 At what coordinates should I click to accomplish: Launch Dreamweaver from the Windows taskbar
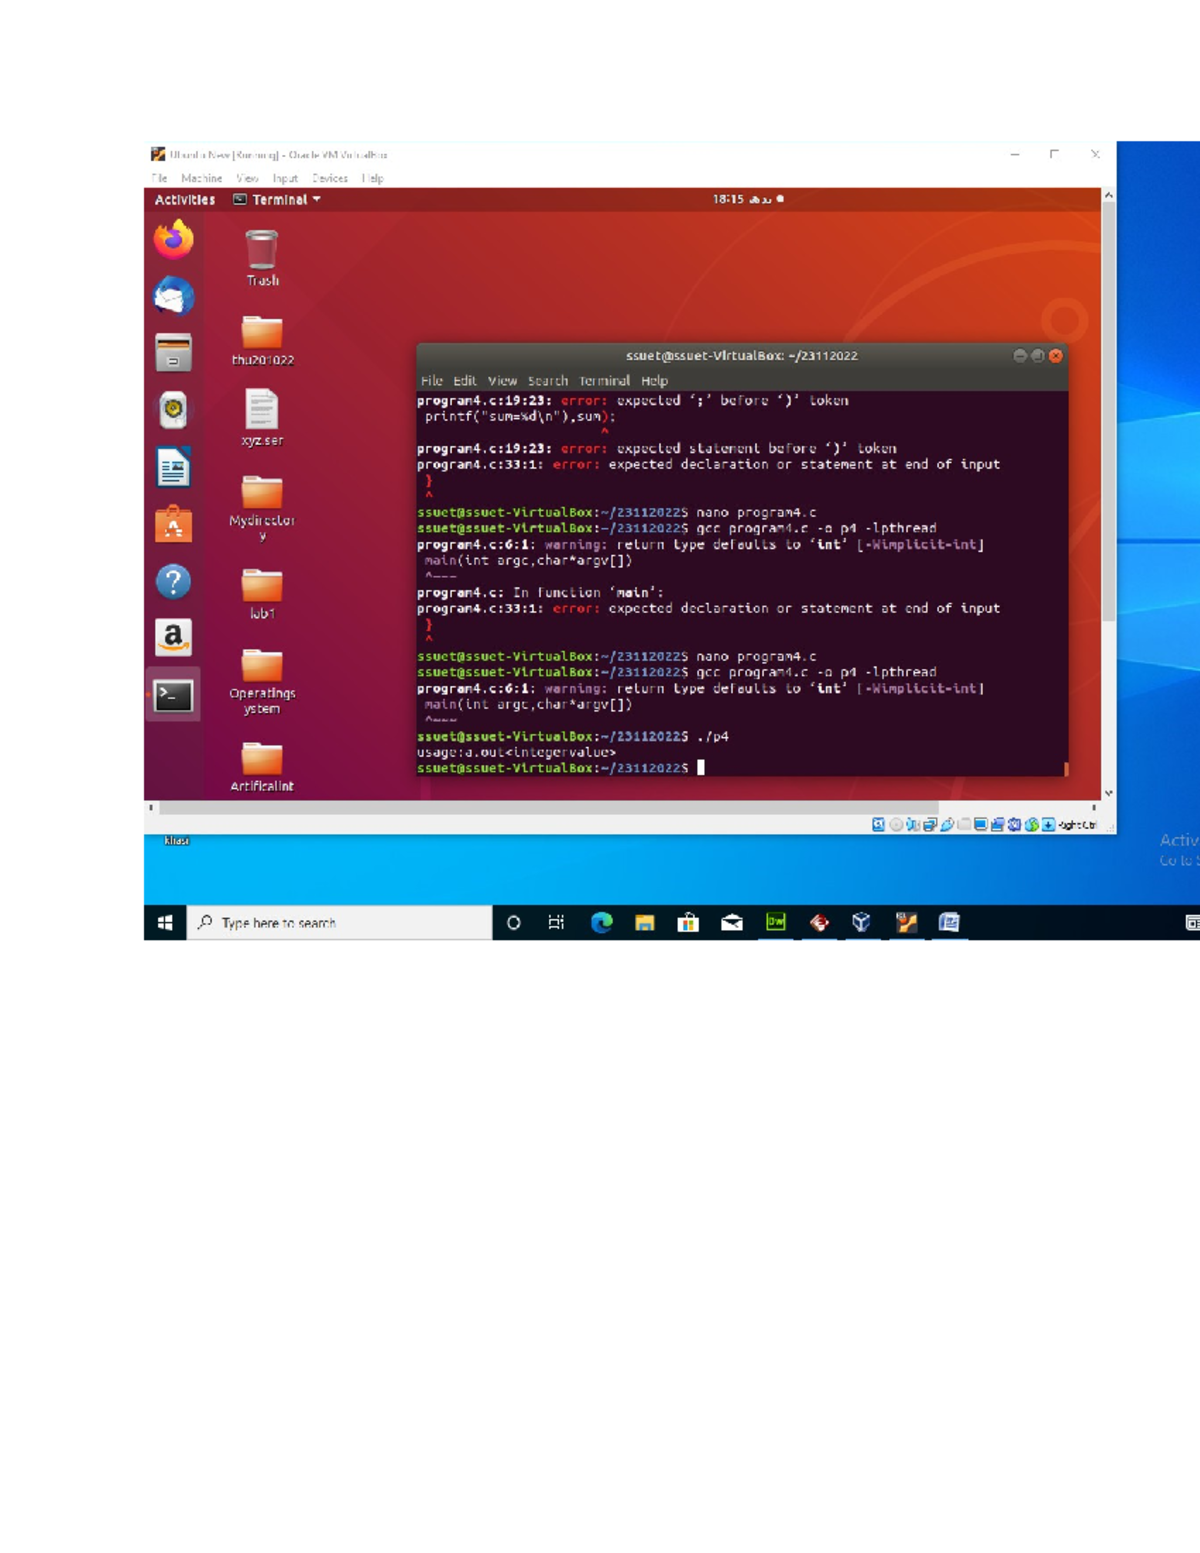775,922
